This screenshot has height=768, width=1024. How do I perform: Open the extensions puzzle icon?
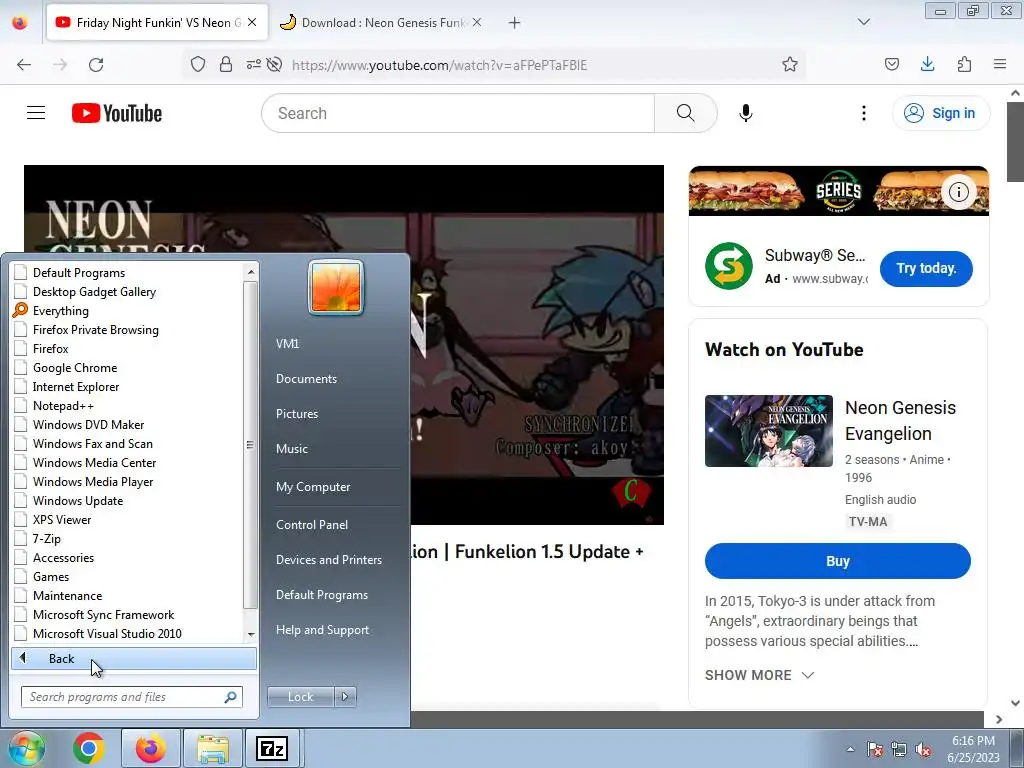point(964,64)
